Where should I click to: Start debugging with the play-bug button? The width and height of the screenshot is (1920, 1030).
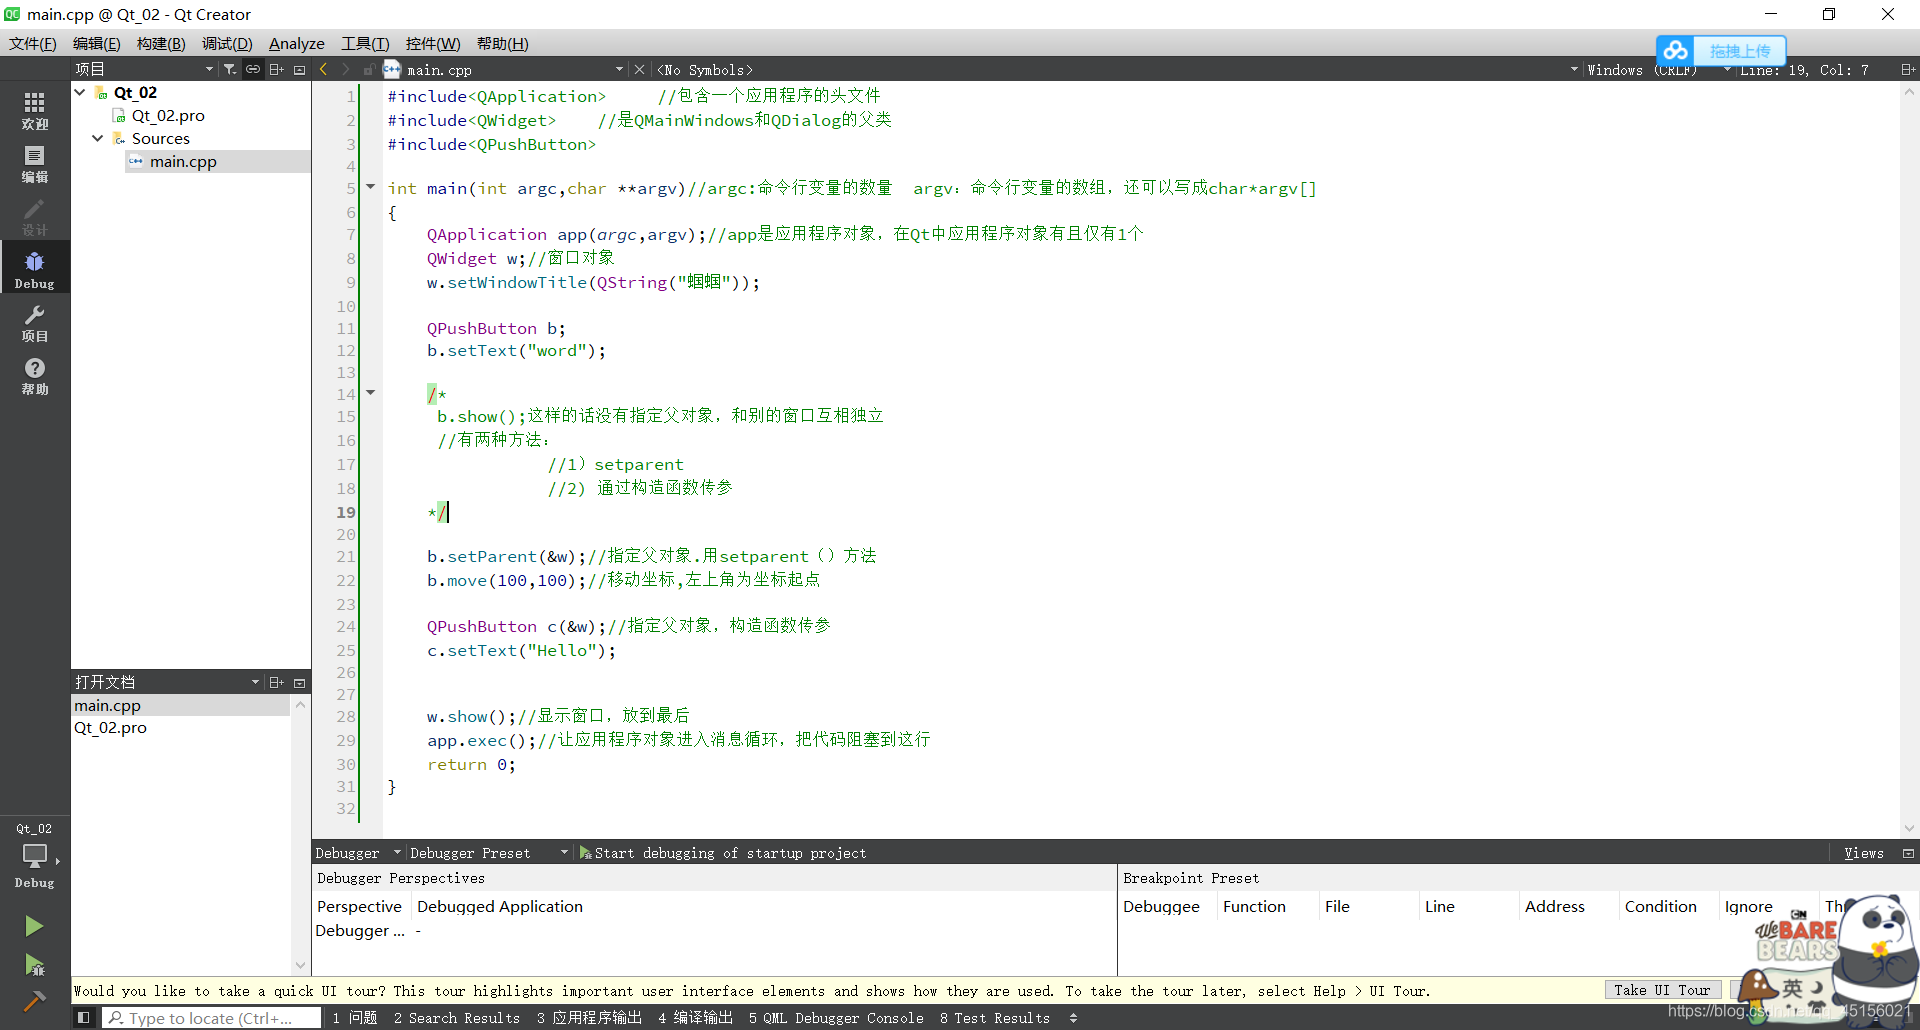(x=34, y=965)
